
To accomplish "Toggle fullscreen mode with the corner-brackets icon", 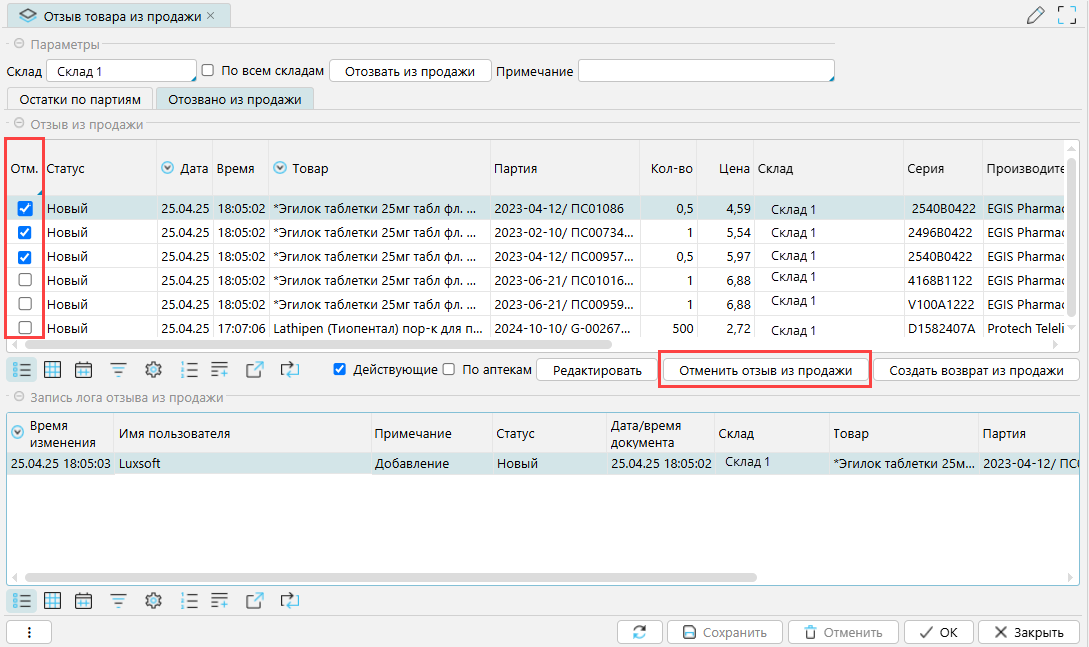I will click(1067, 16).
